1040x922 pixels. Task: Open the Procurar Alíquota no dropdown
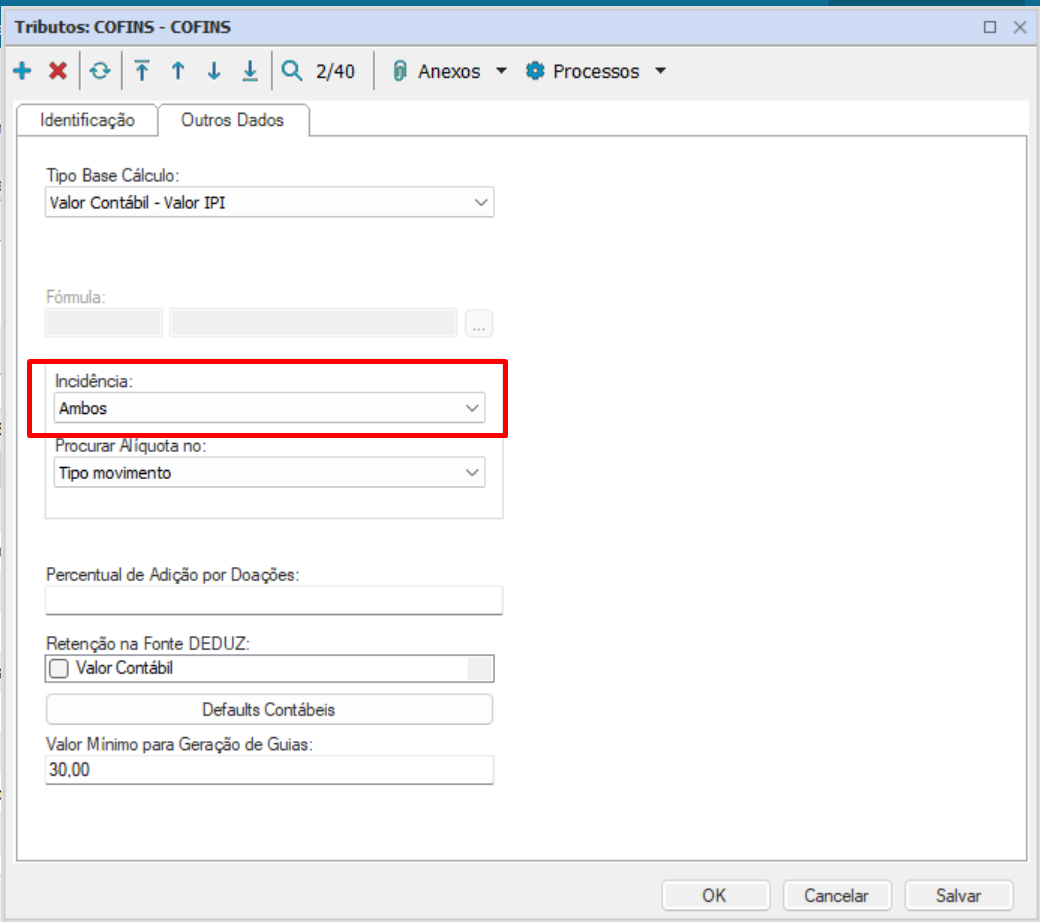pos(269,473)
